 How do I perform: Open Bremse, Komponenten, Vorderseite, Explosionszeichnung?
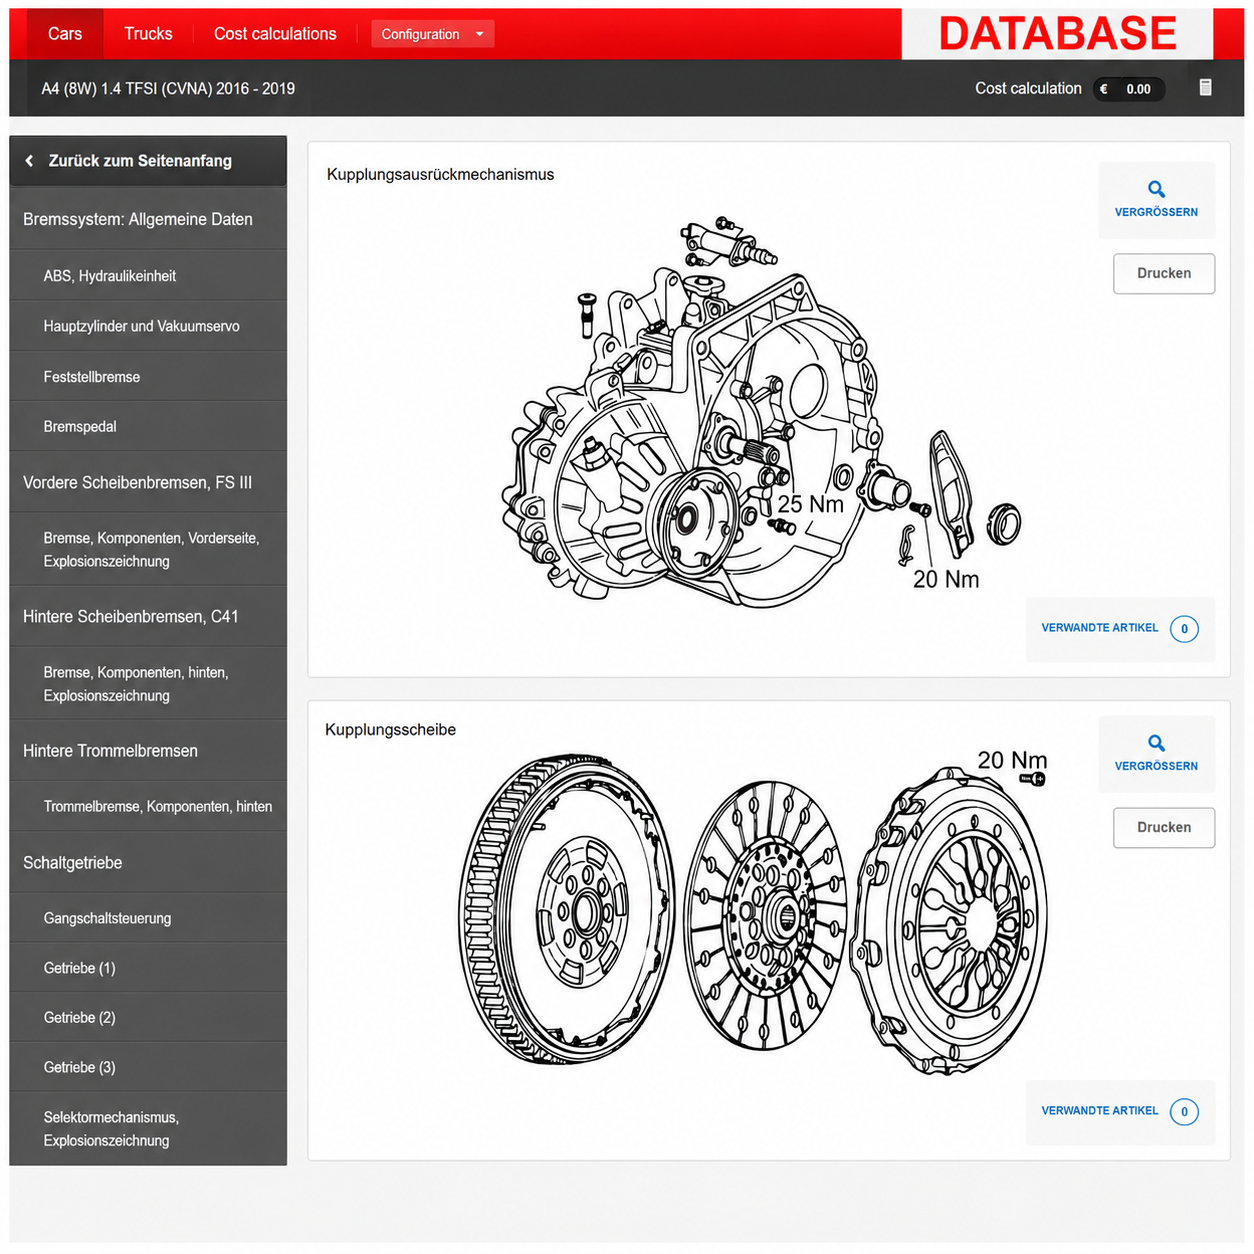click(148, 549)
